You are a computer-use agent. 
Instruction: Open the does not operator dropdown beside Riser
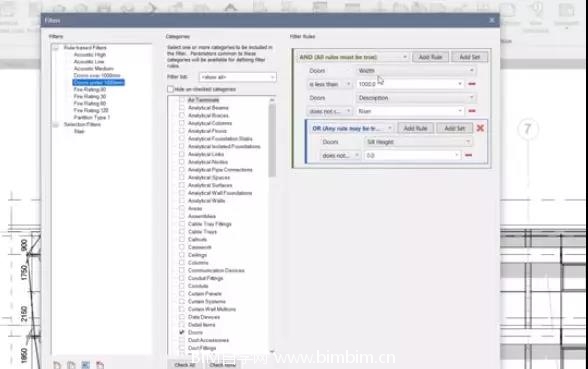pos(329,111)
